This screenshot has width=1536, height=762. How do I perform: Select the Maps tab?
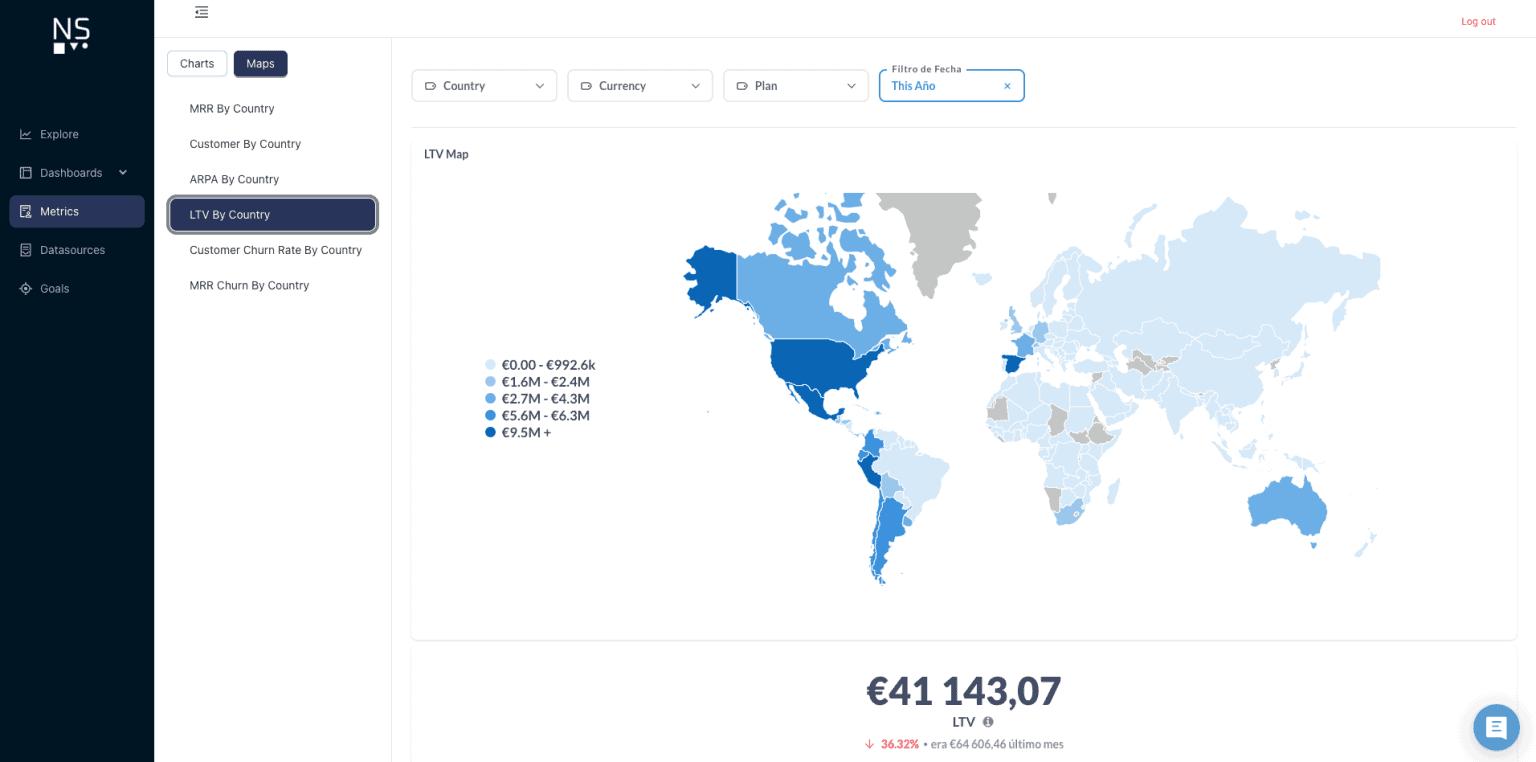[260, 63]
